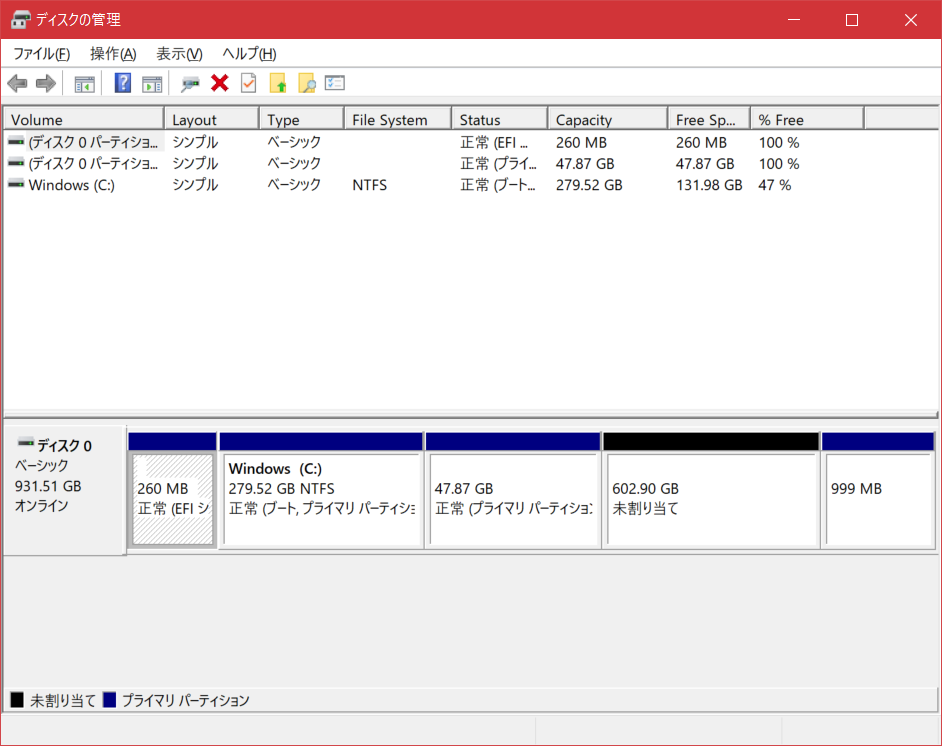Toggle the console tree pane icon
This screenshot has width=942, height=746.
tap(85, 84)
